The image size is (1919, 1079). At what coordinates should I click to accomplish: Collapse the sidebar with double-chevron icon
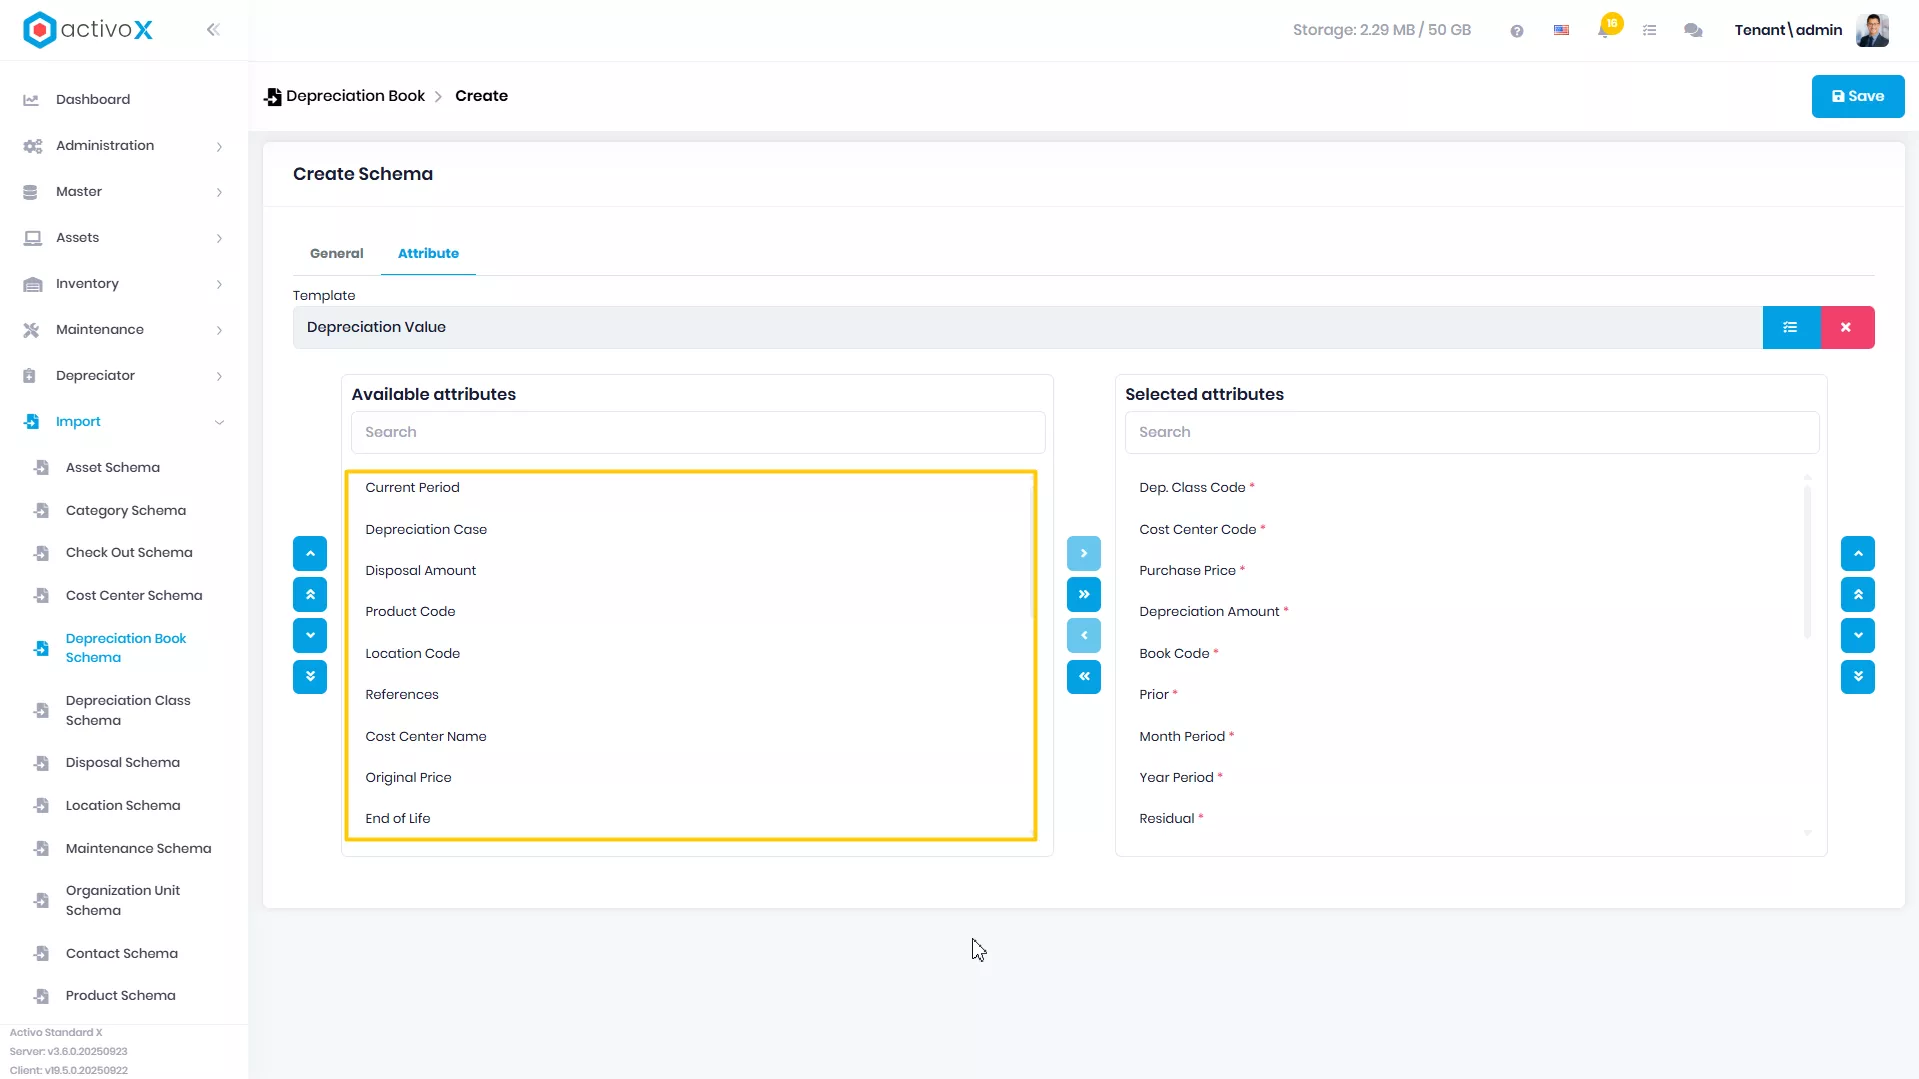point(213,30)
